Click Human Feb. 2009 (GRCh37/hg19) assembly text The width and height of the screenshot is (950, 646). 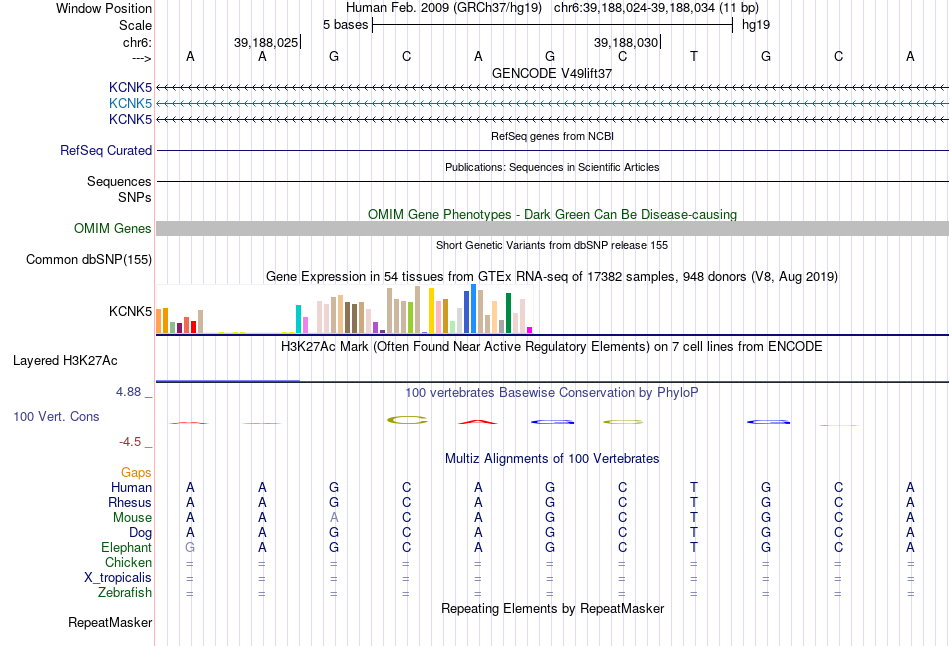coord(444,8)
